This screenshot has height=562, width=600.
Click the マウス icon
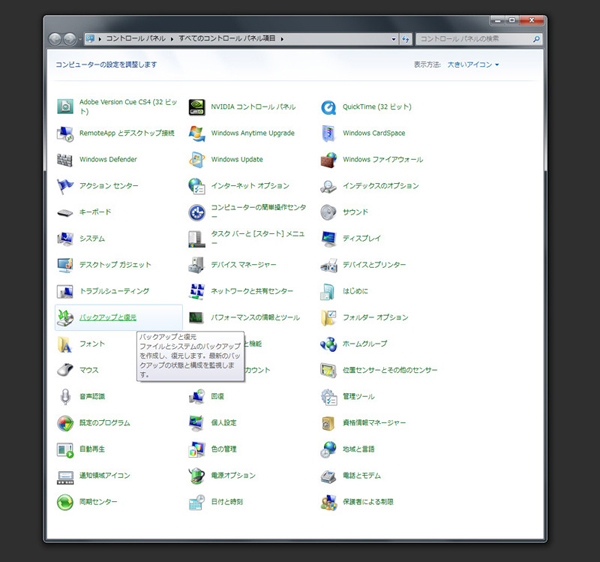65,370
